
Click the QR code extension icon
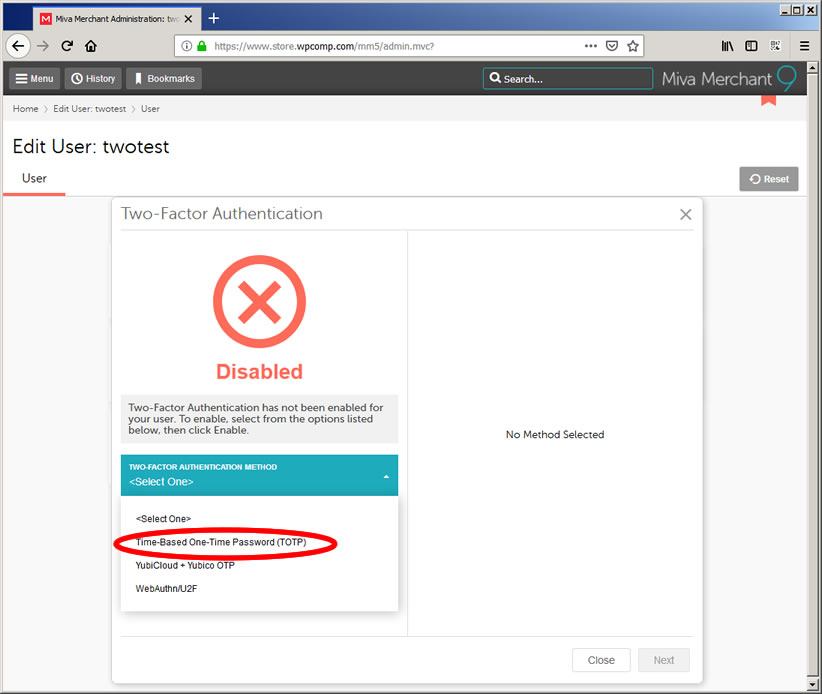pos(775,46)
